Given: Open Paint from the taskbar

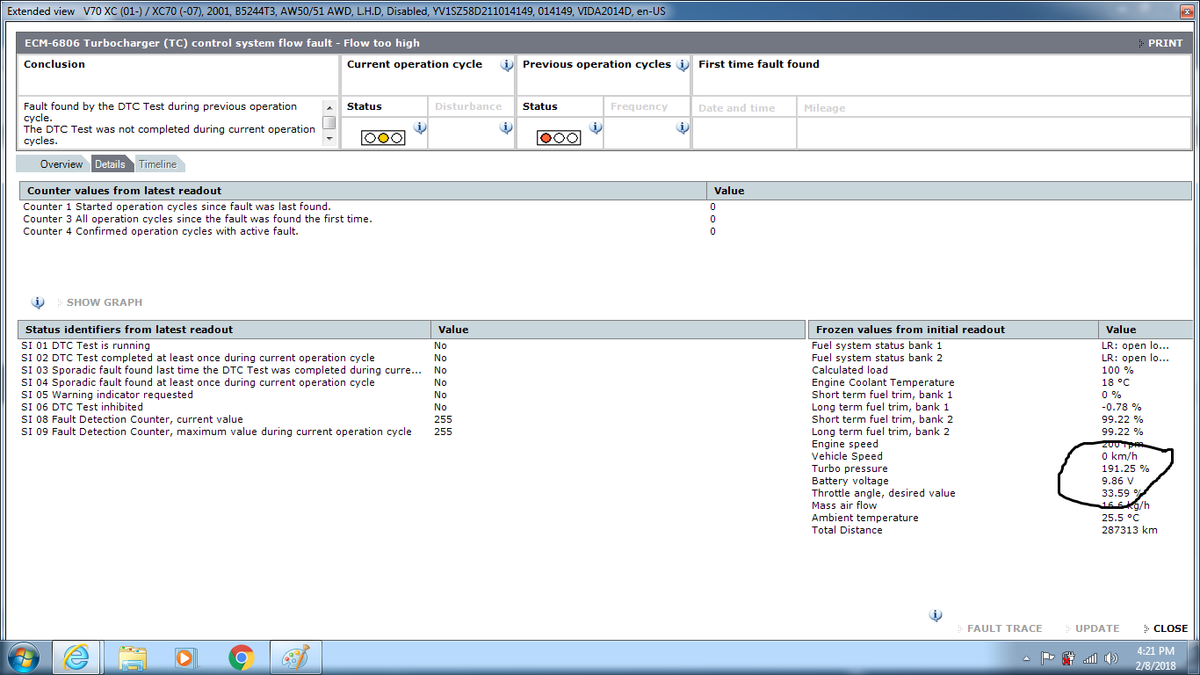Looking at the screenshot, I should [x=295, y=657].
